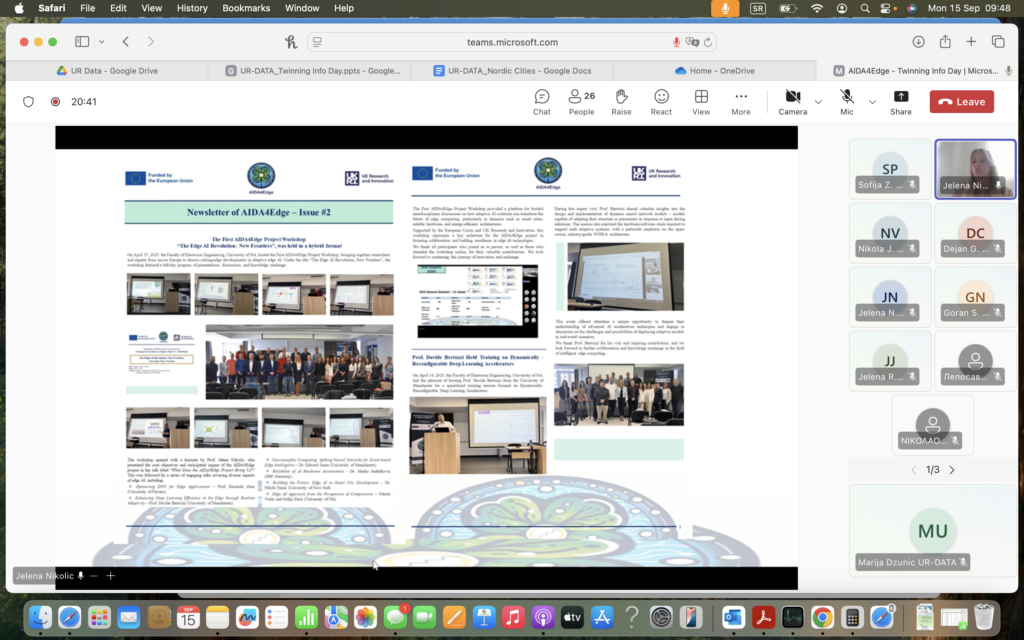Open the meeting Chat panel
Screen dimensions: 1024x640
click(541, 101)
